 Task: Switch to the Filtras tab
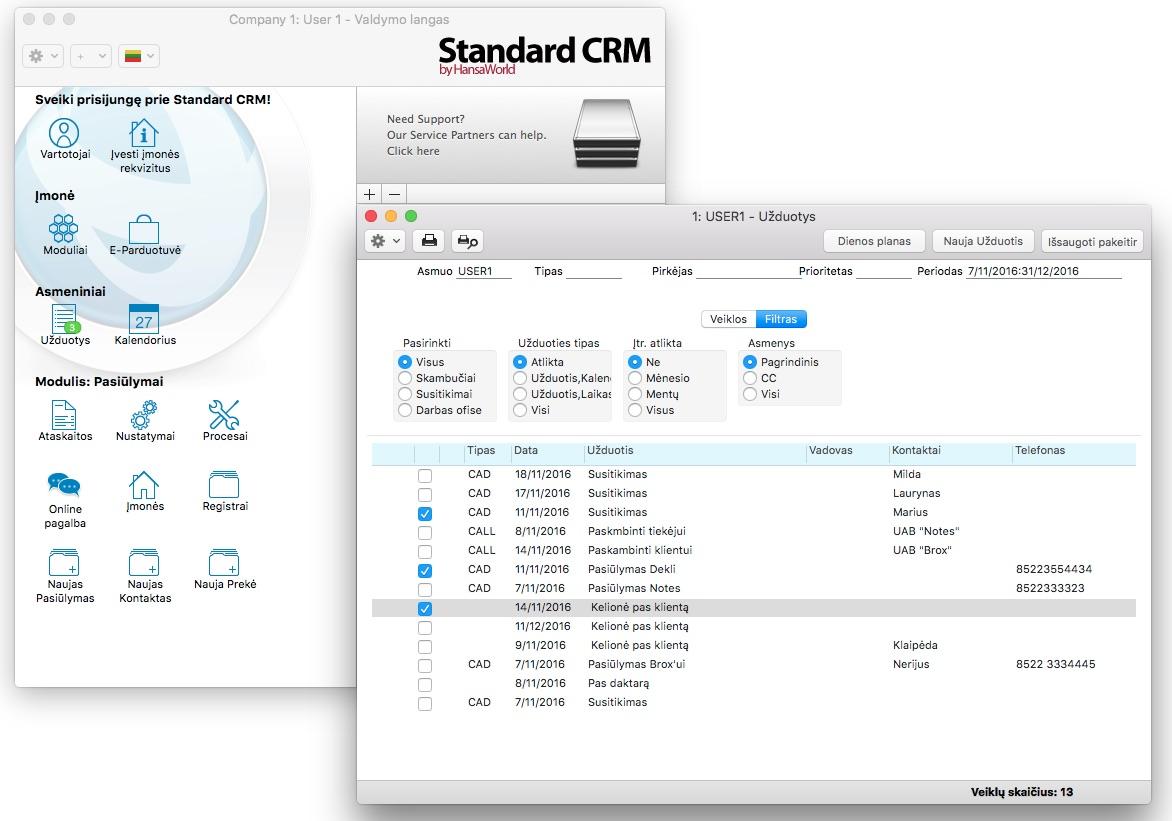click(x=781, y=319)
